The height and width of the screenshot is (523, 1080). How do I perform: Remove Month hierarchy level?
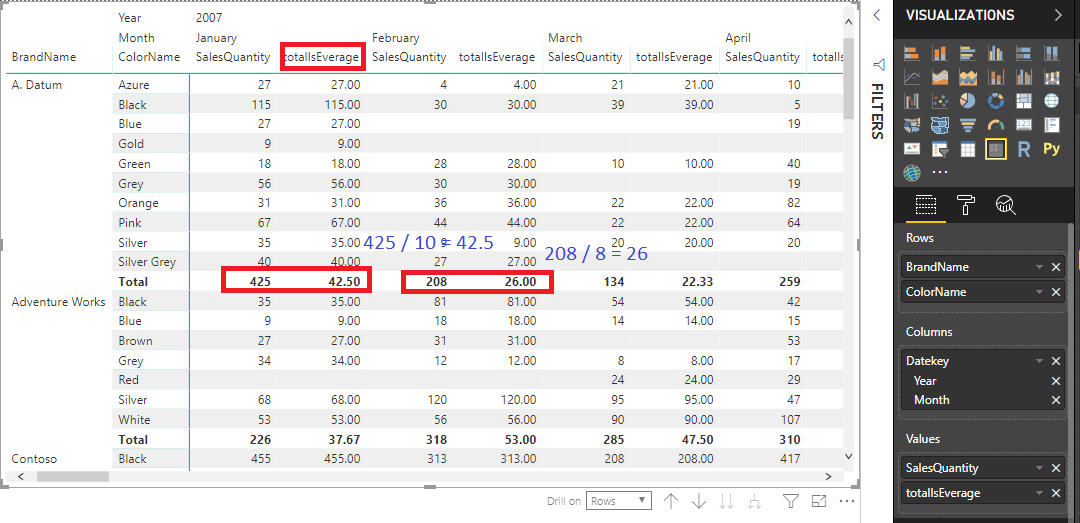pos(1056,400)
